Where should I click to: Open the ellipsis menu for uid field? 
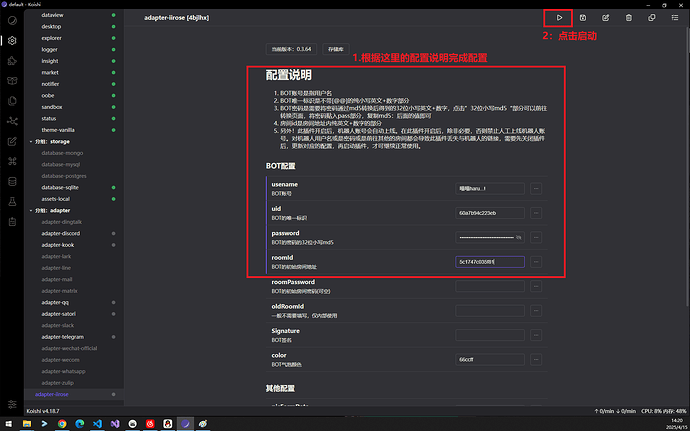(536, 213)
